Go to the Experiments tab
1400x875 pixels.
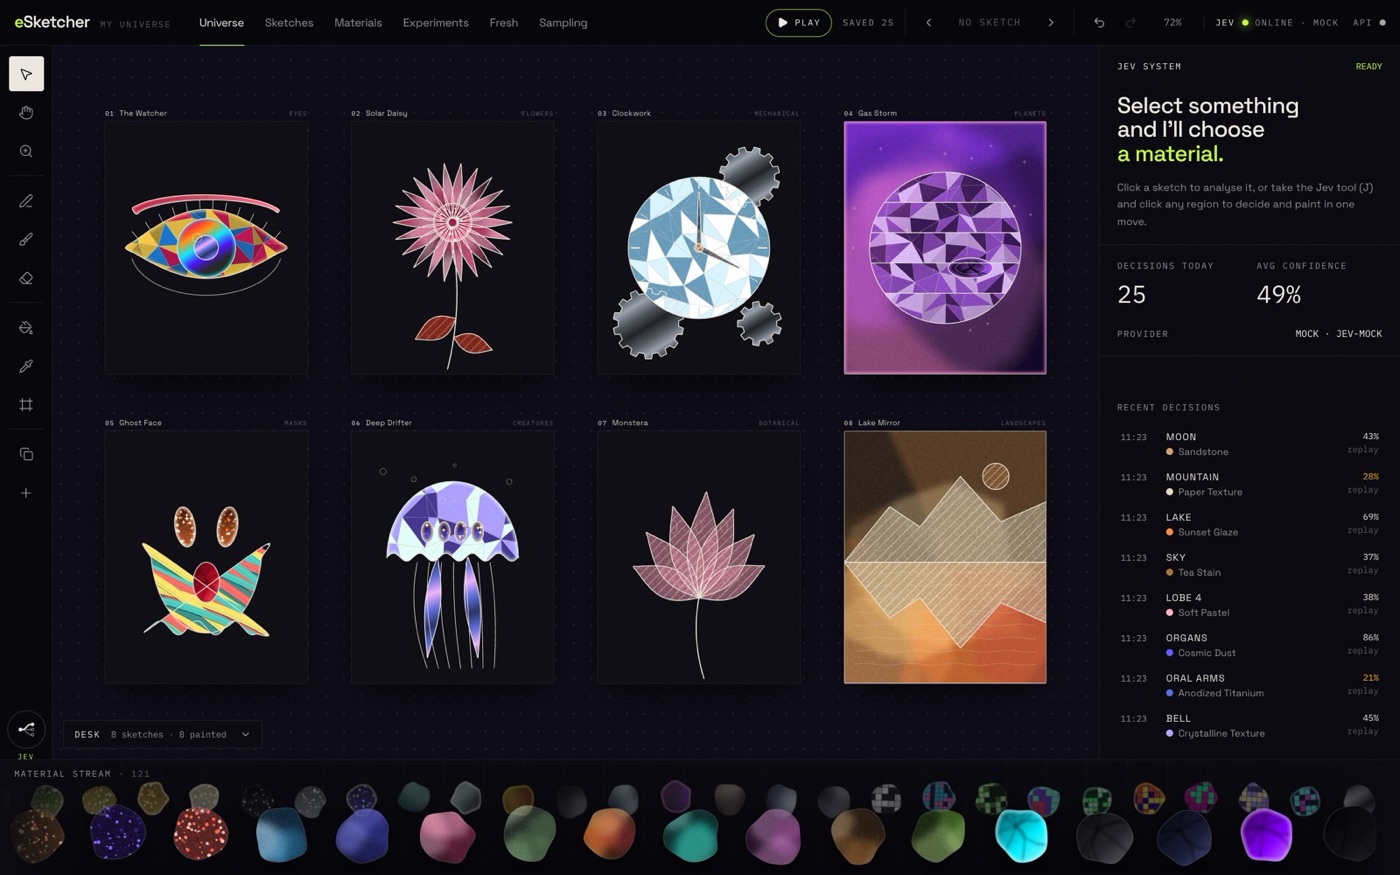[x=435, y=22]
